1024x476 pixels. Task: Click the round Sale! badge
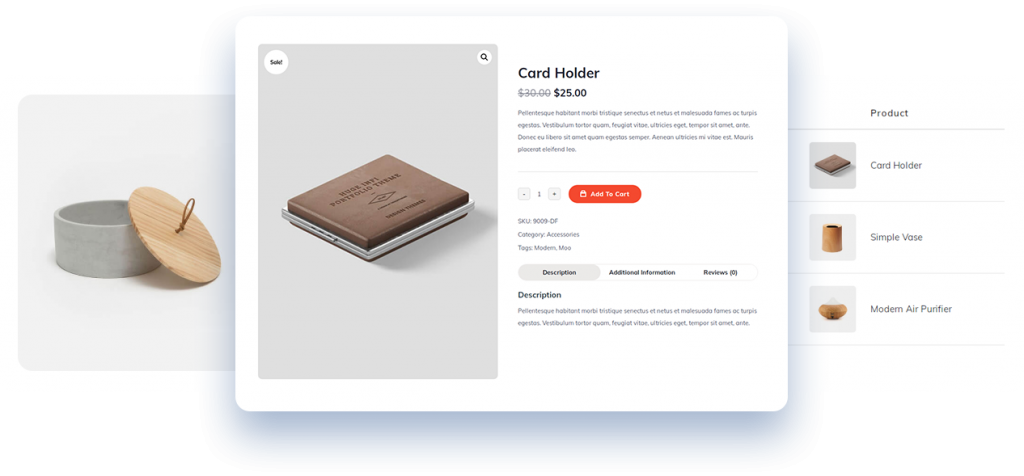[276, 62]
